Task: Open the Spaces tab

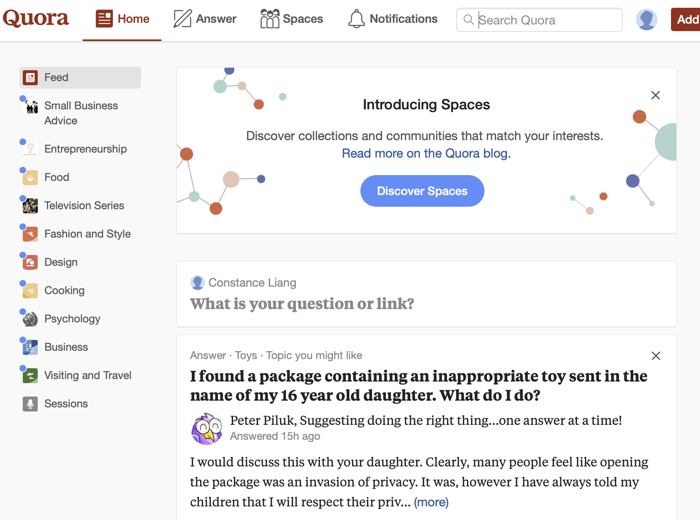Action: coord(292,19)
